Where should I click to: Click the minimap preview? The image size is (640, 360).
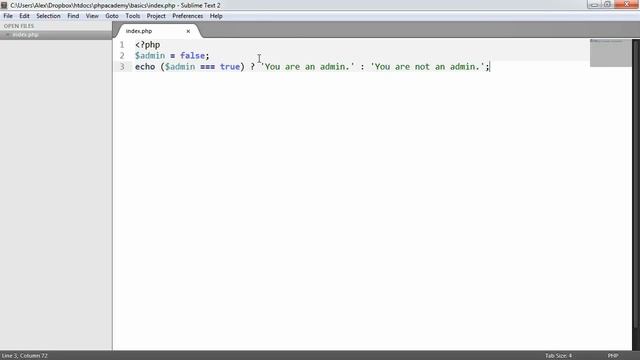pyautogui.click(x=610, y=53)
